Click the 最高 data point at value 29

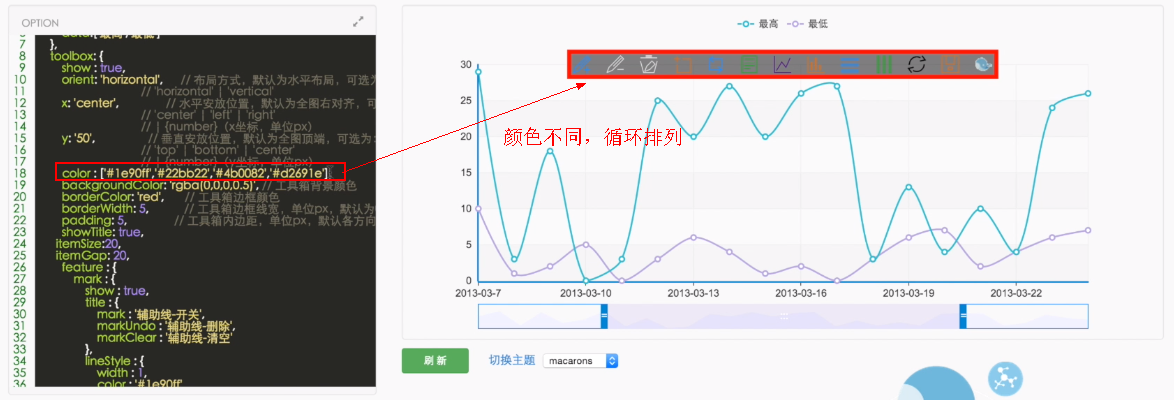pos(478,72)
